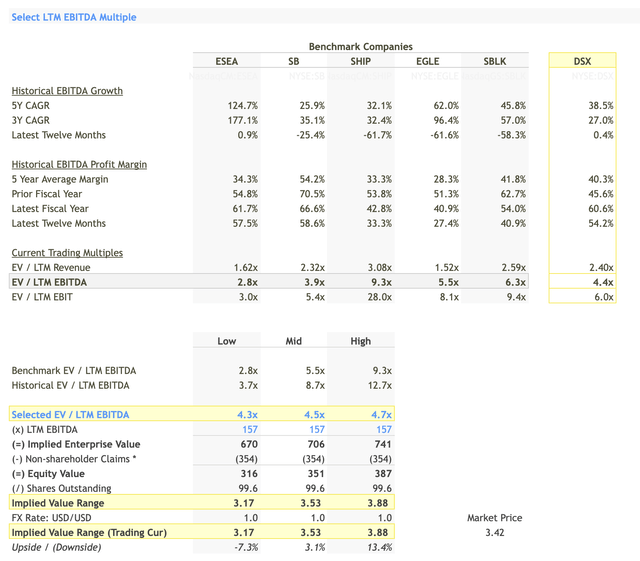Click the Market Price value 3.42

495,532
